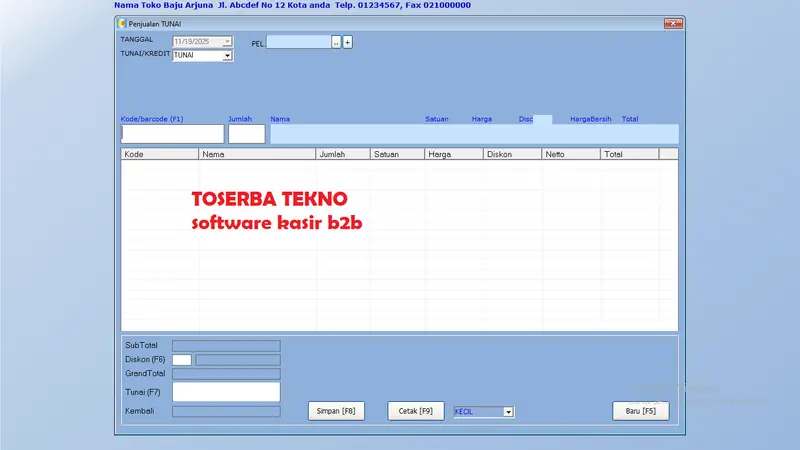Click the Penjualan TUNAI window icon

pyautogui.click(x=122, y=22)
